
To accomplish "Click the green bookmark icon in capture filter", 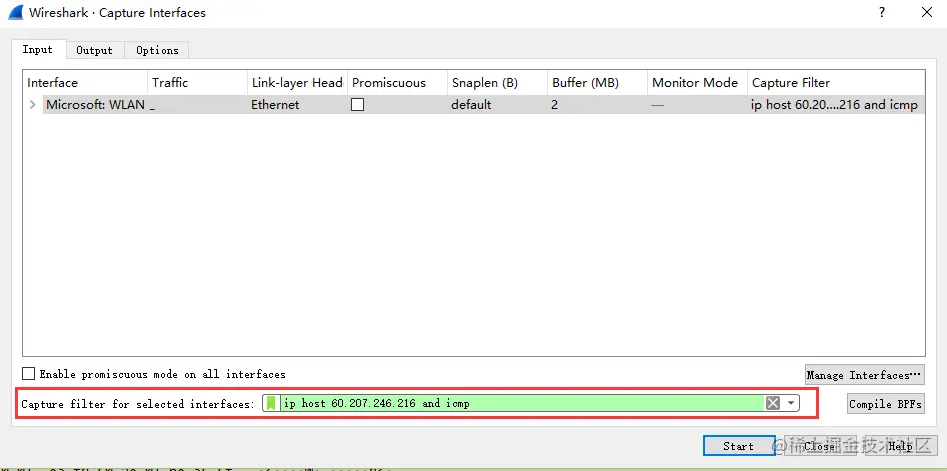I will click(271, 403).
